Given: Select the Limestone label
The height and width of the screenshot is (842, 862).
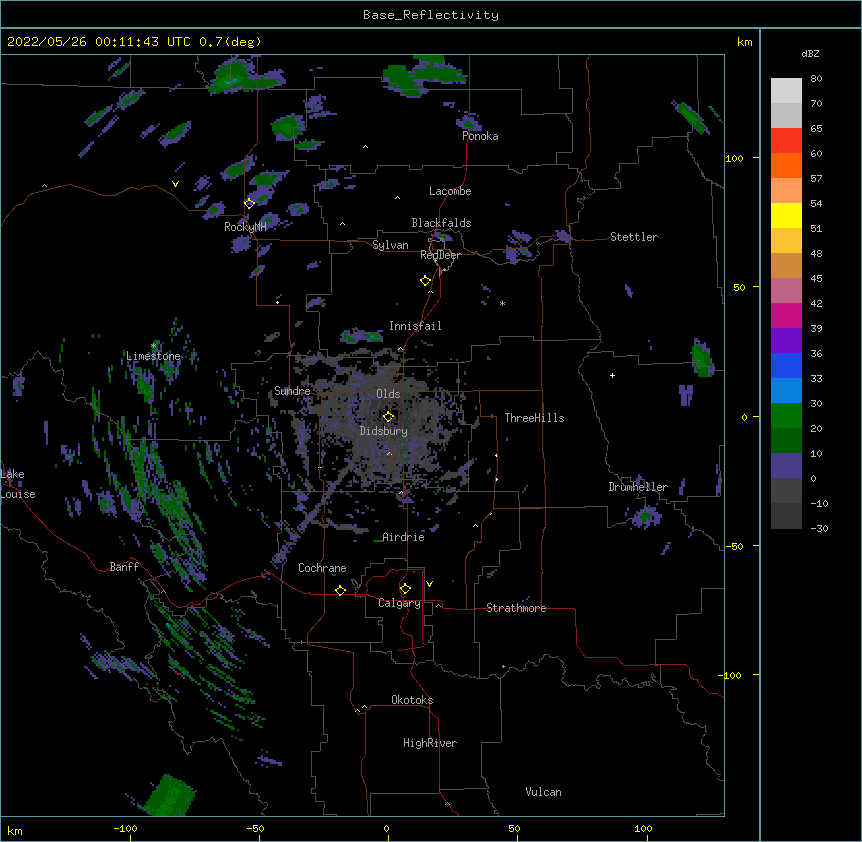Looking at the screenshot, I should [153, 356].
